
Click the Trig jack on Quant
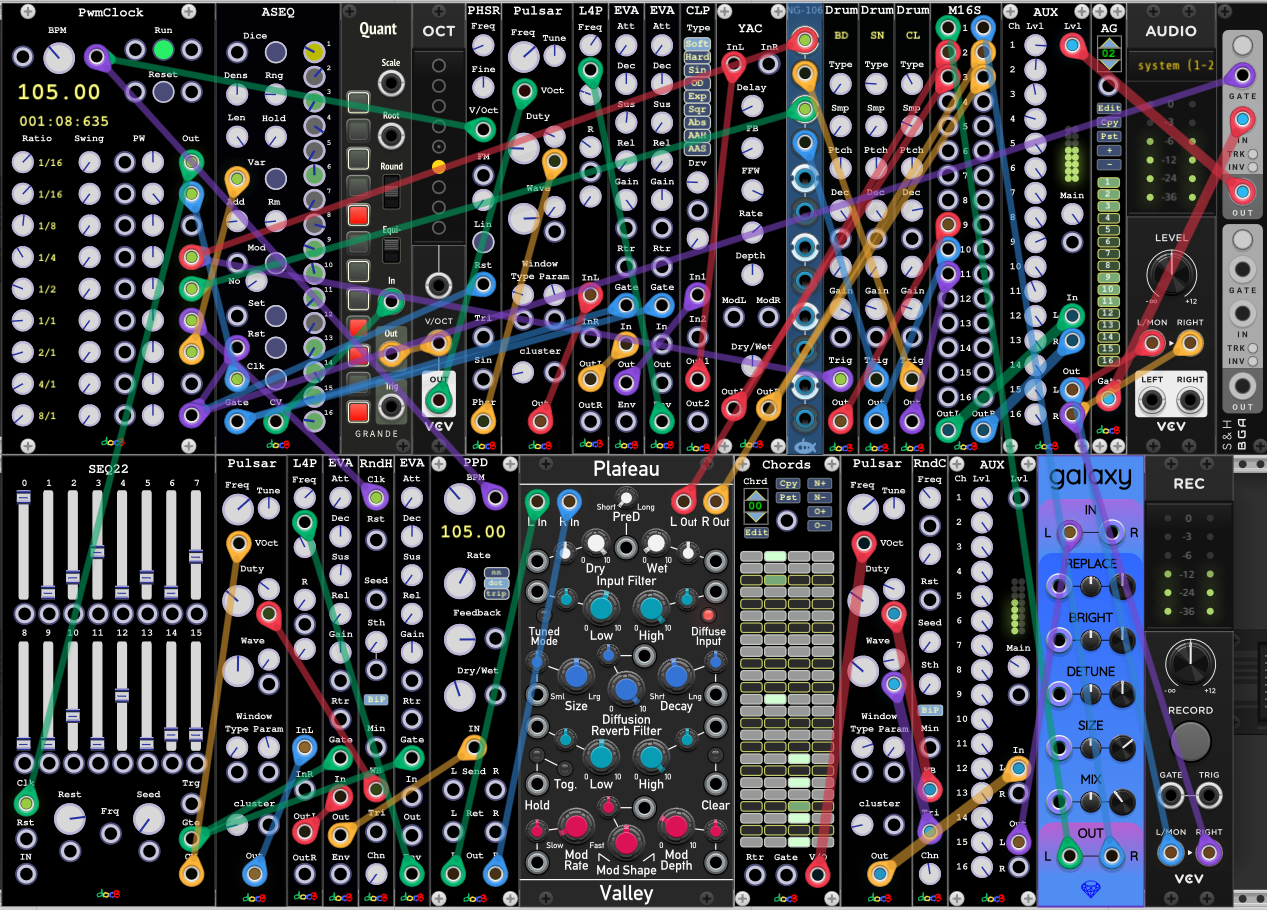(391, 407)
